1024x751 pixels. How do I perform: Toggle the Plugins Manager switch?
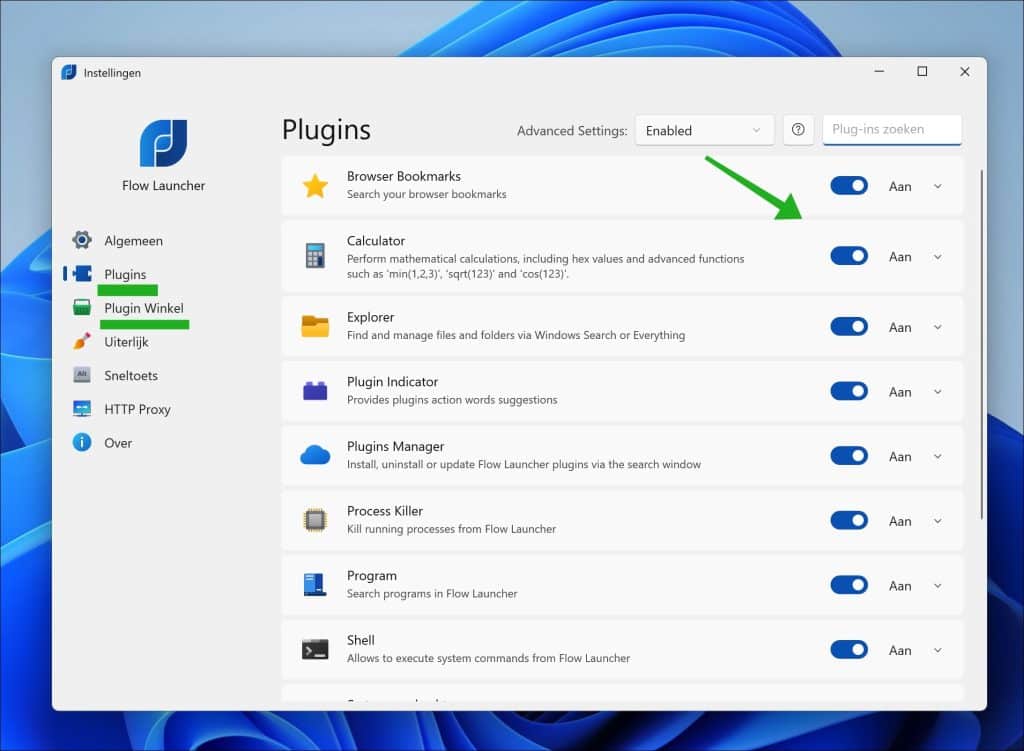[x=849, y=456]
